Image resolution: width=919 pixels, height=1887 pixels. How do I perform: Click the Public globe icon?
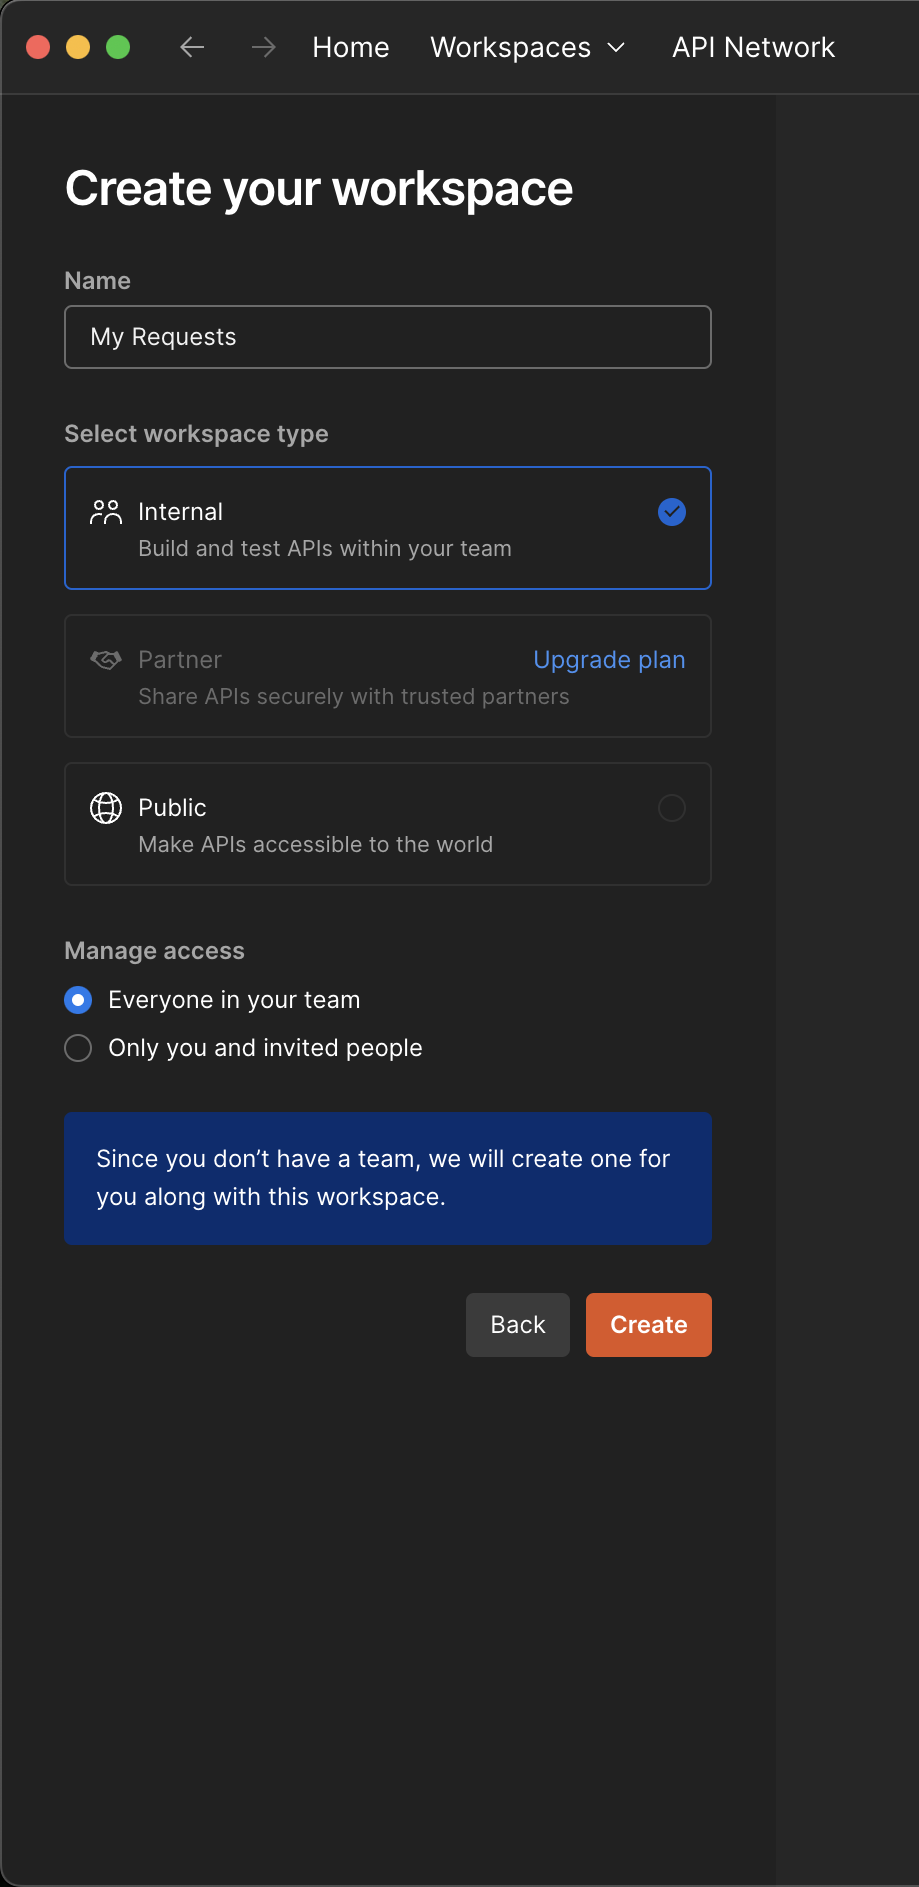[105, 808]
